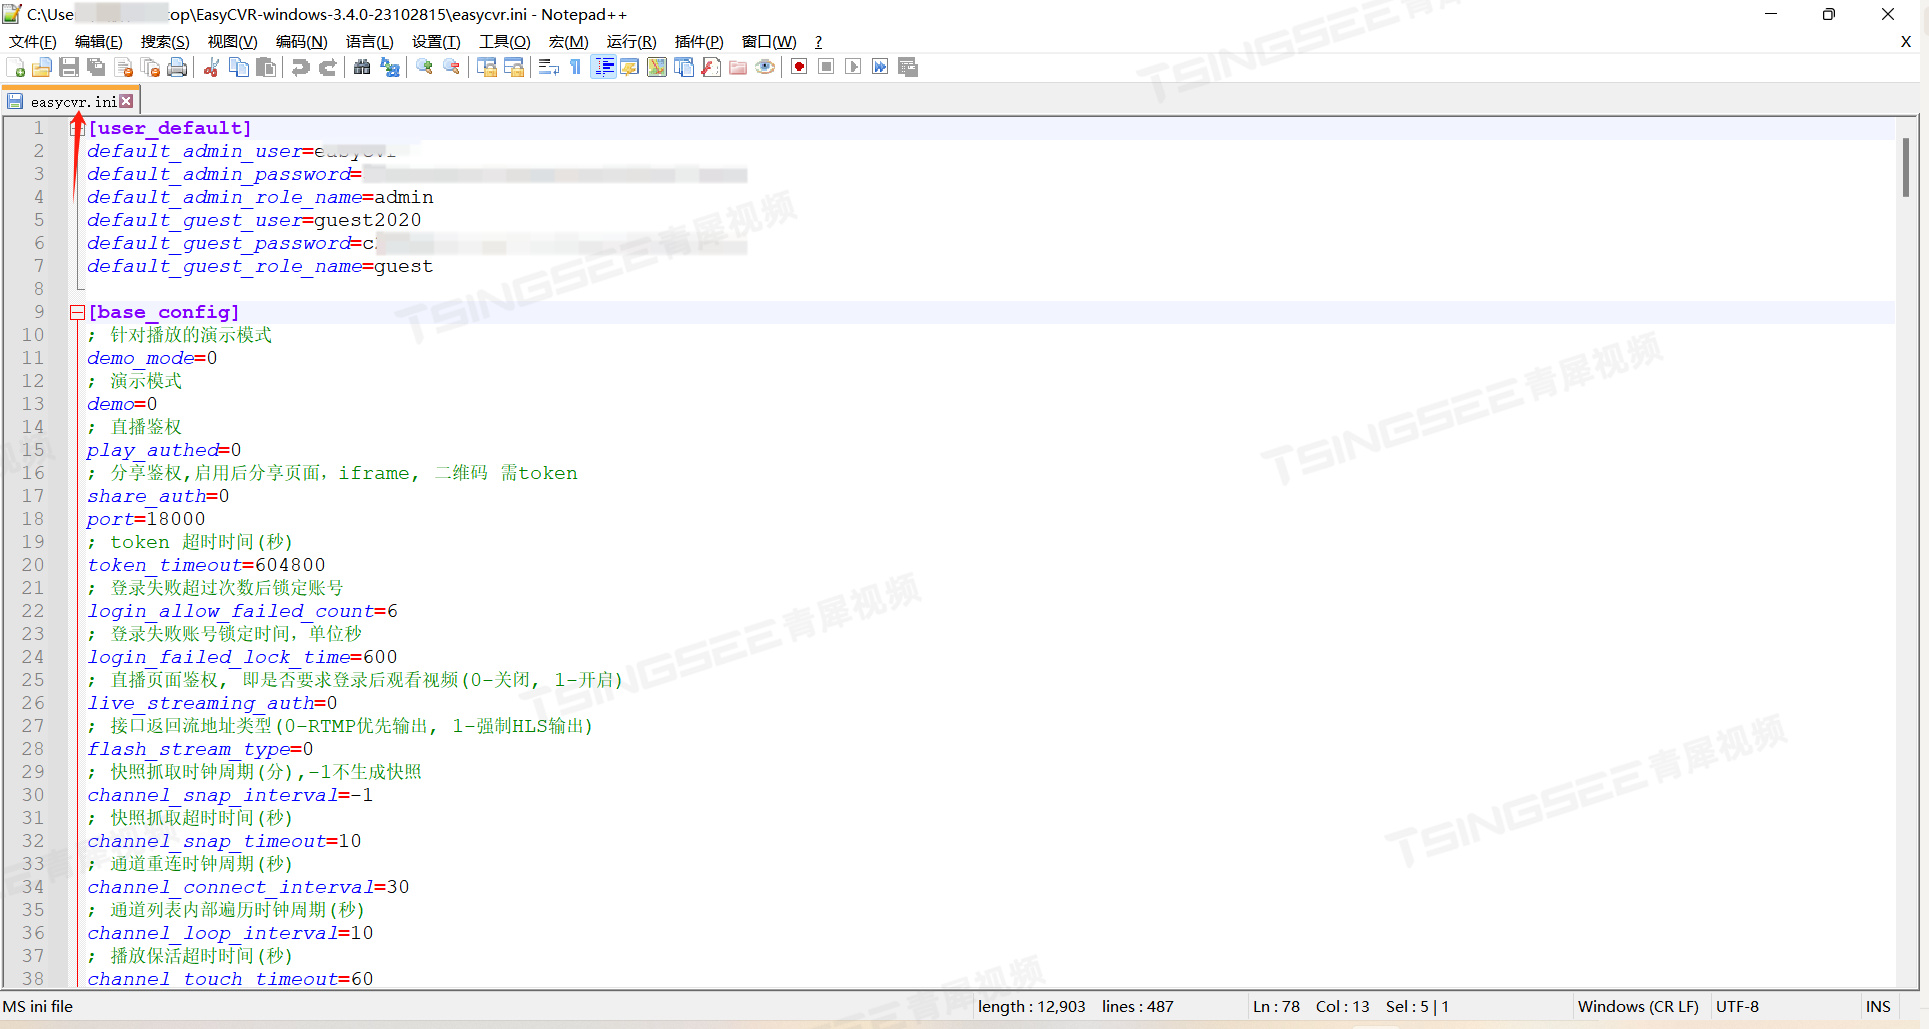Open the 语言(L) menu
The image size is (1929, 1029).
[x=370, y=41]
